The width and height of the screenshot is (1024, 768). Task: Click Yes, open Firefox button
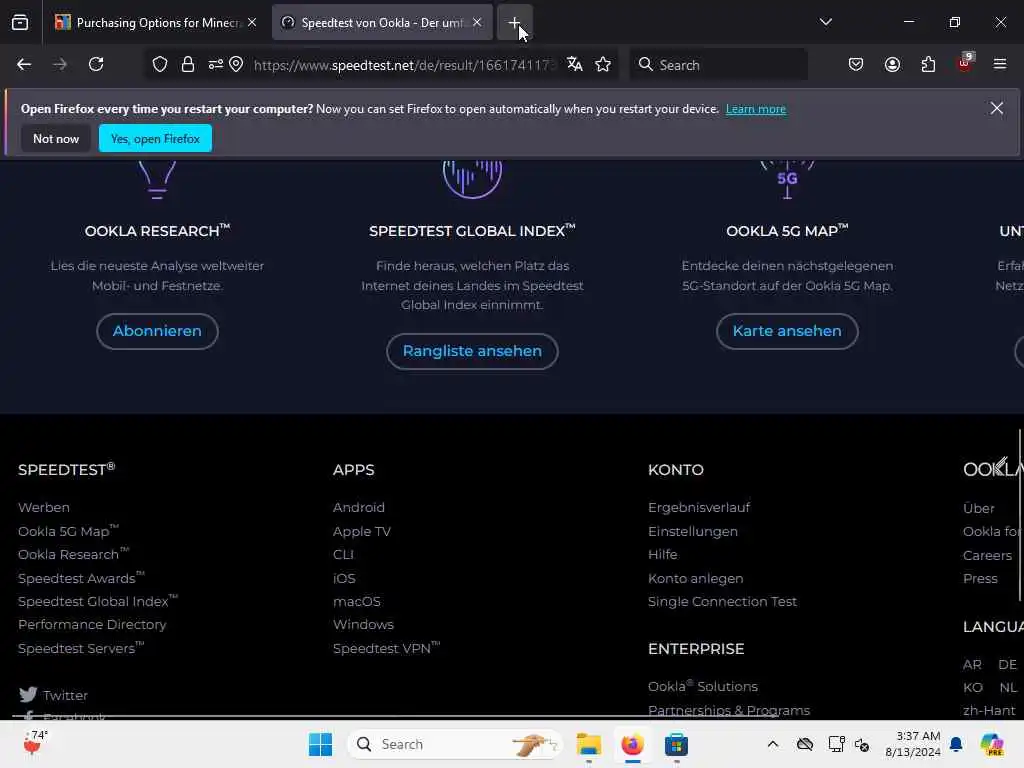coord(155,138)
